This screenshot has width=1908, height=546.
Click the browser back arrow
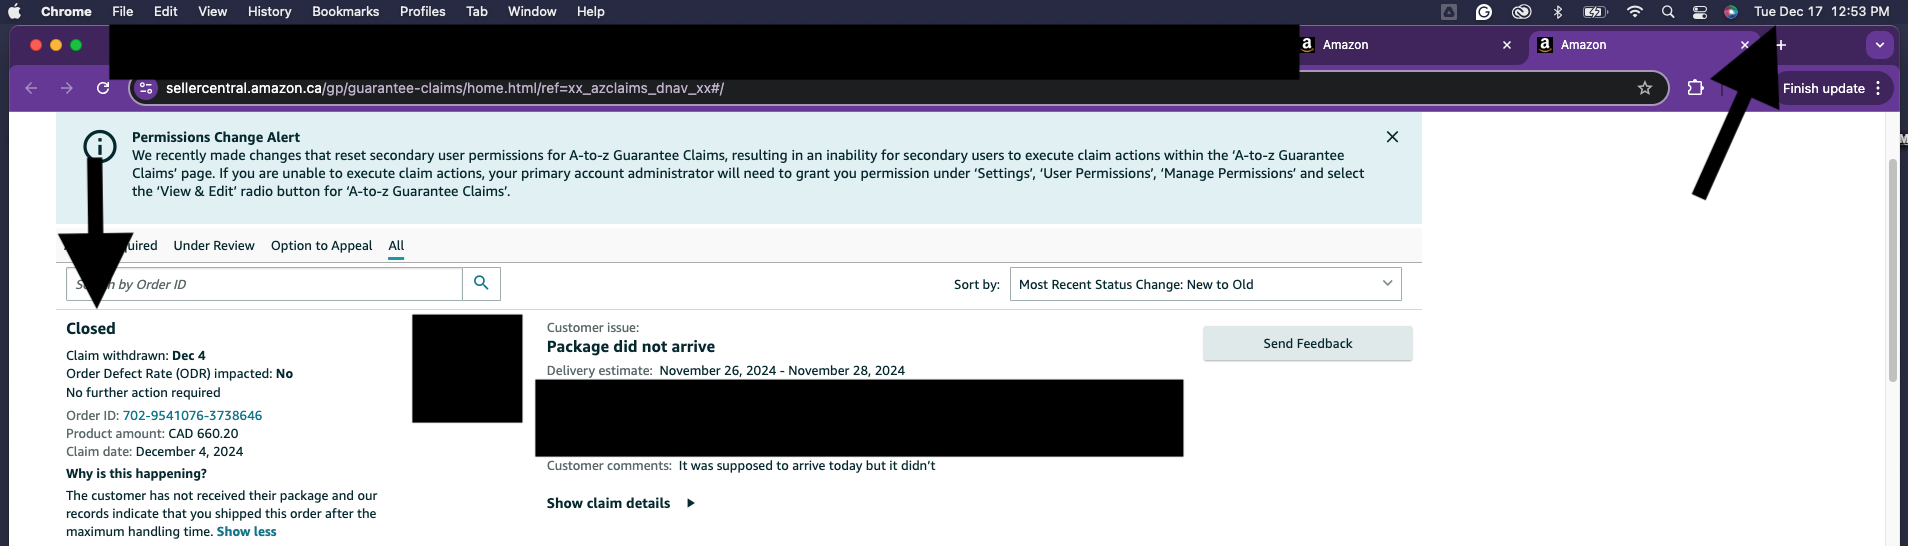pos(31,88)
